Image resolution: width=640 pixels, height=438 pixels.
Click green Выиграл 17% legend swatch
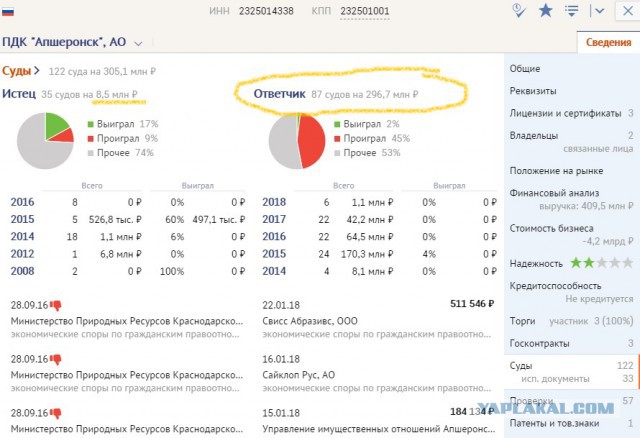pos(91,124)
